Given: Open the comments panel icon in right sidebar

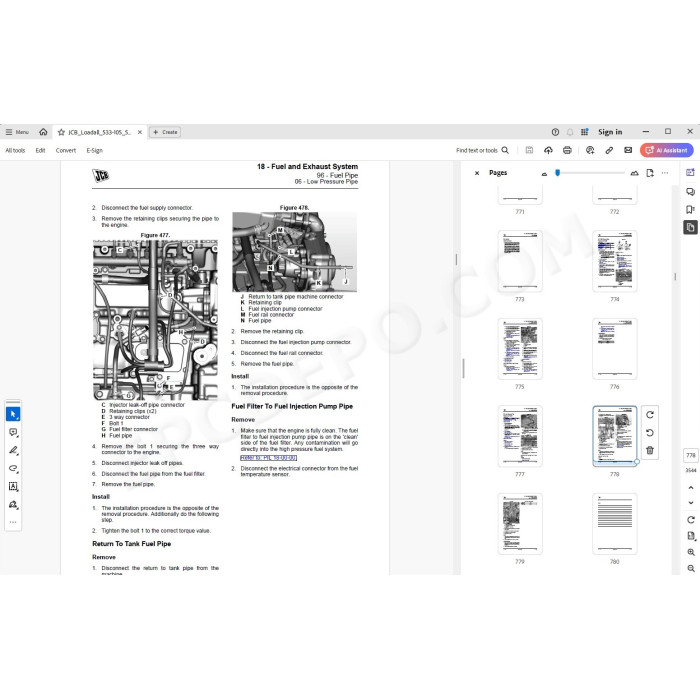Looking at the screenshot, I should [x=690, y=192].
